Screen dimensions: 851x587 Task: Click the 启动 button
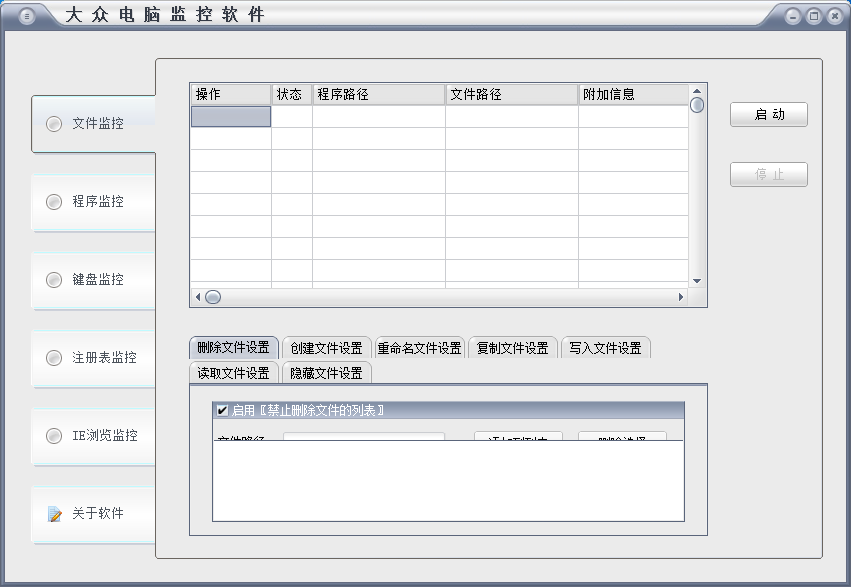point(768,115)
